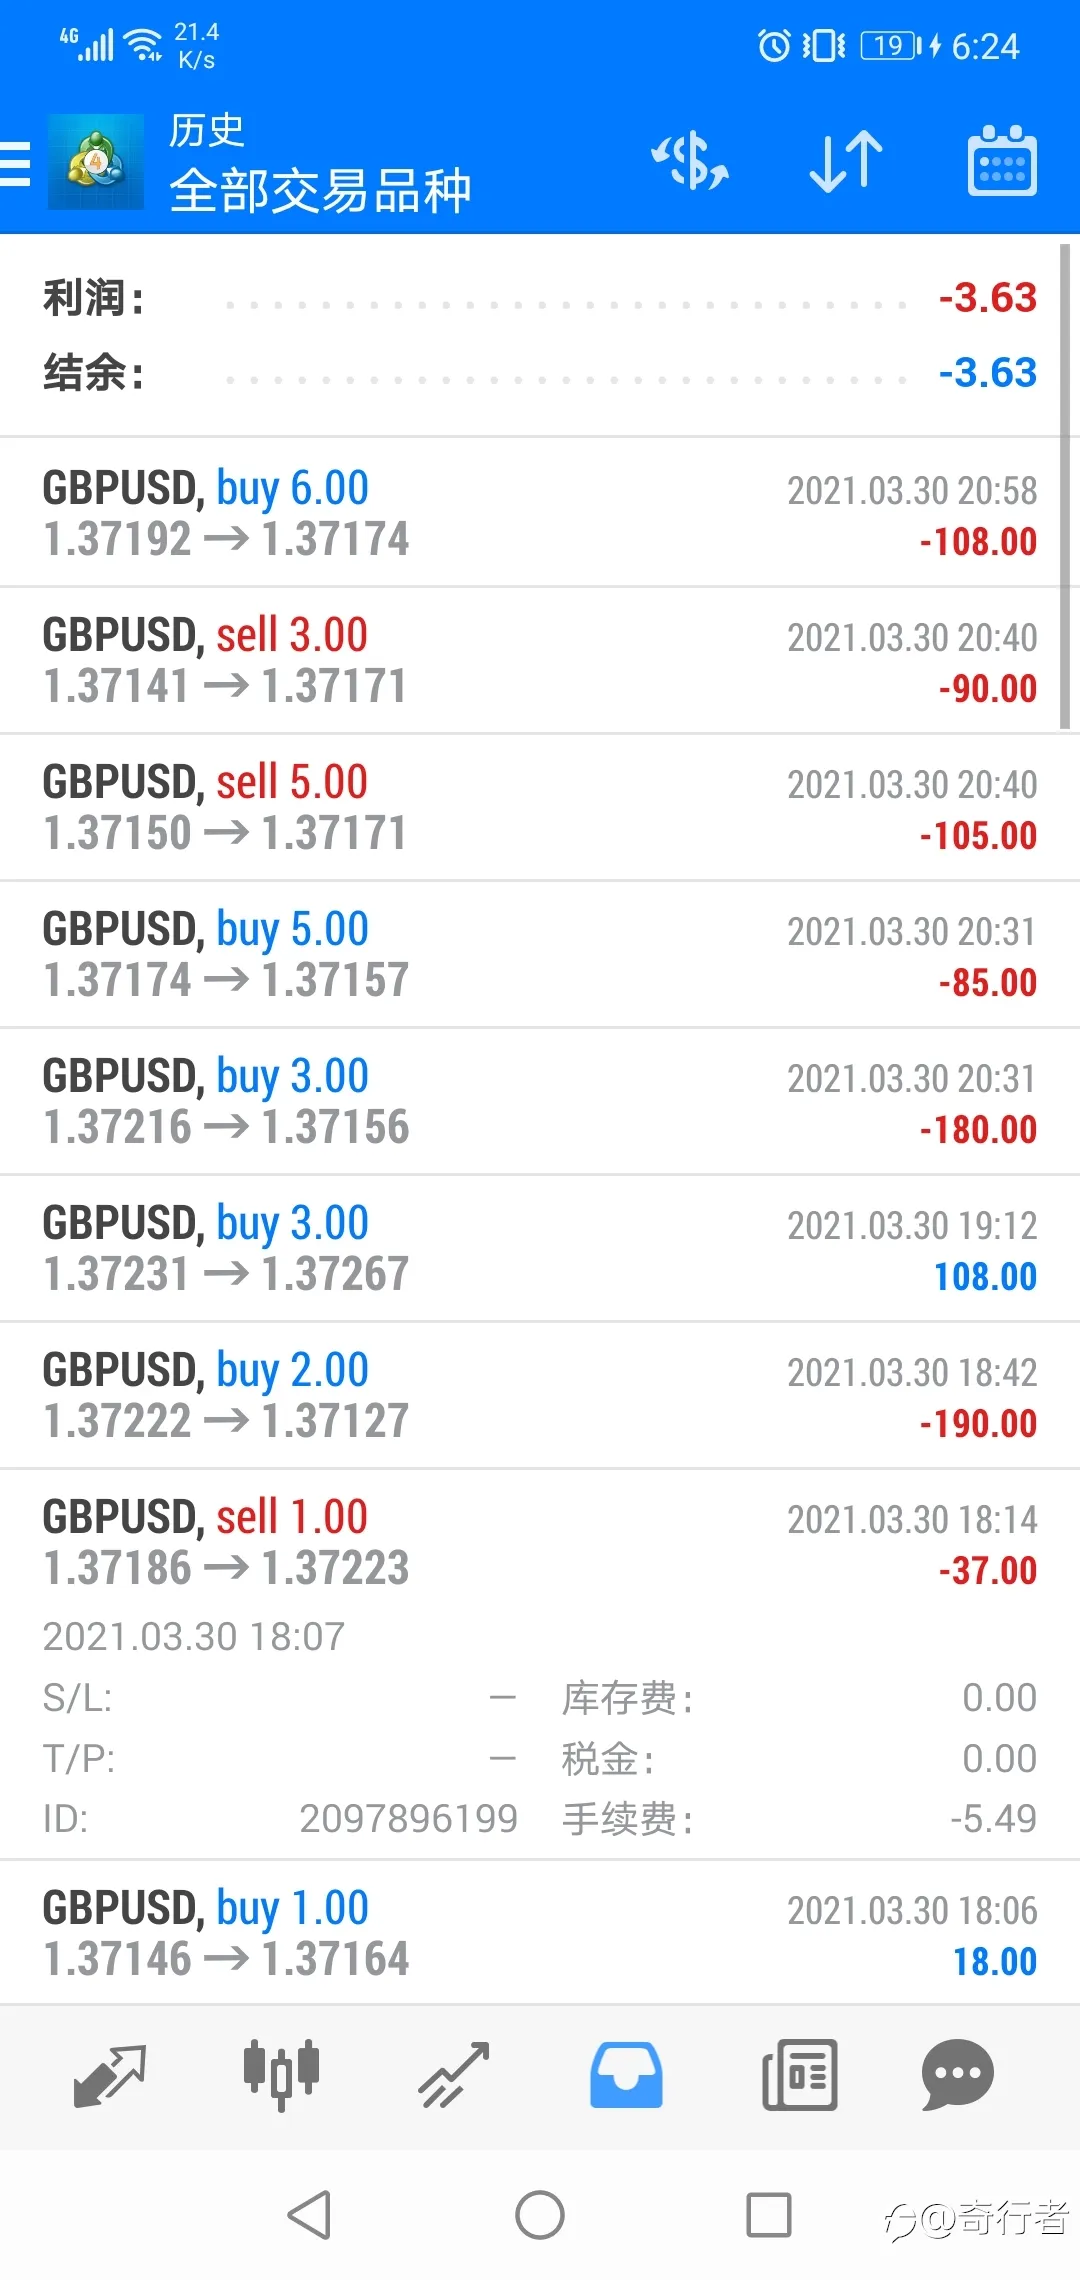Expand the GBPUSD sell 5.00 trade
Screen dimensions: 1080x2280
coord(540,807)
